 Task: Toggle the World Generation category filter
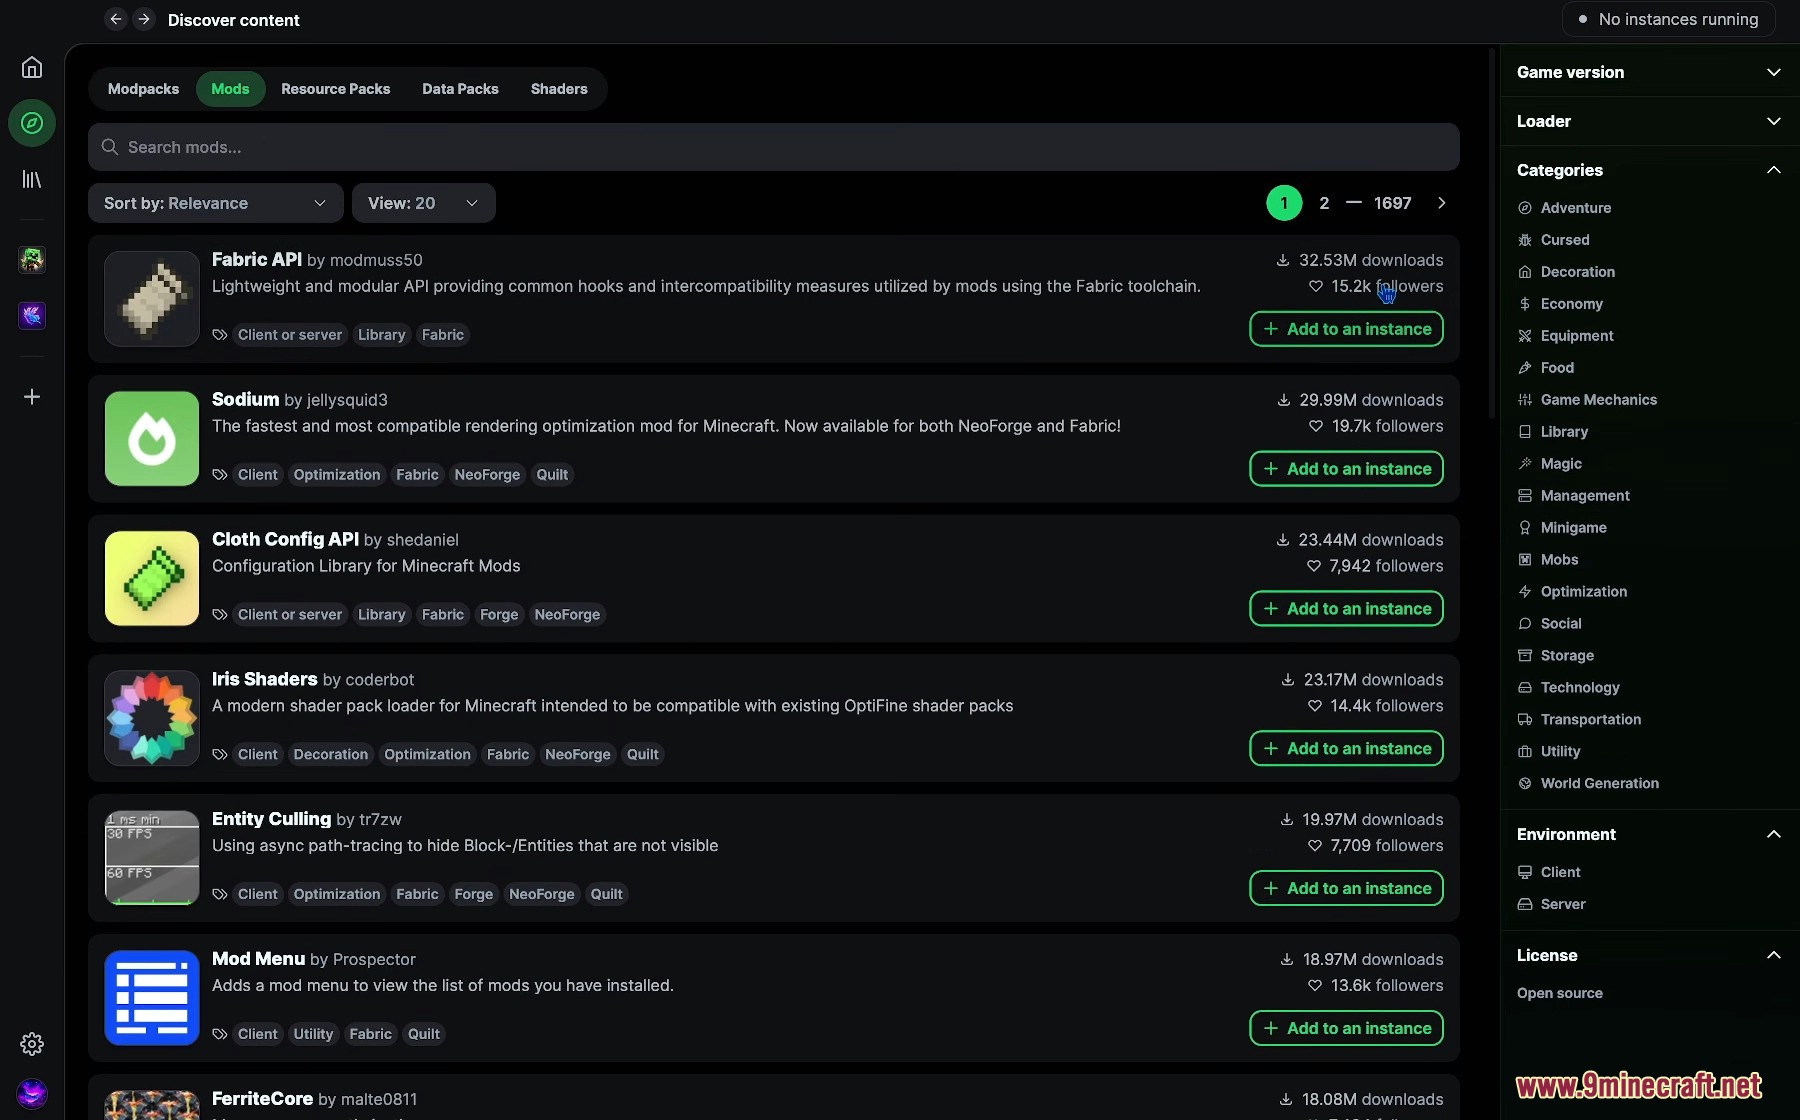click(x=1588, y=784)
